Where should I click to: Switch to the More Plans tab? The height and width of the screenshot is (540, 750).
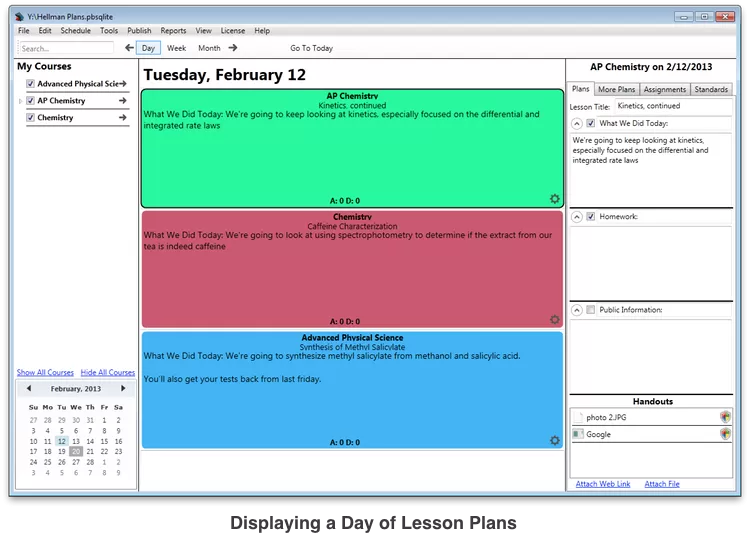(x=617, y=89)
